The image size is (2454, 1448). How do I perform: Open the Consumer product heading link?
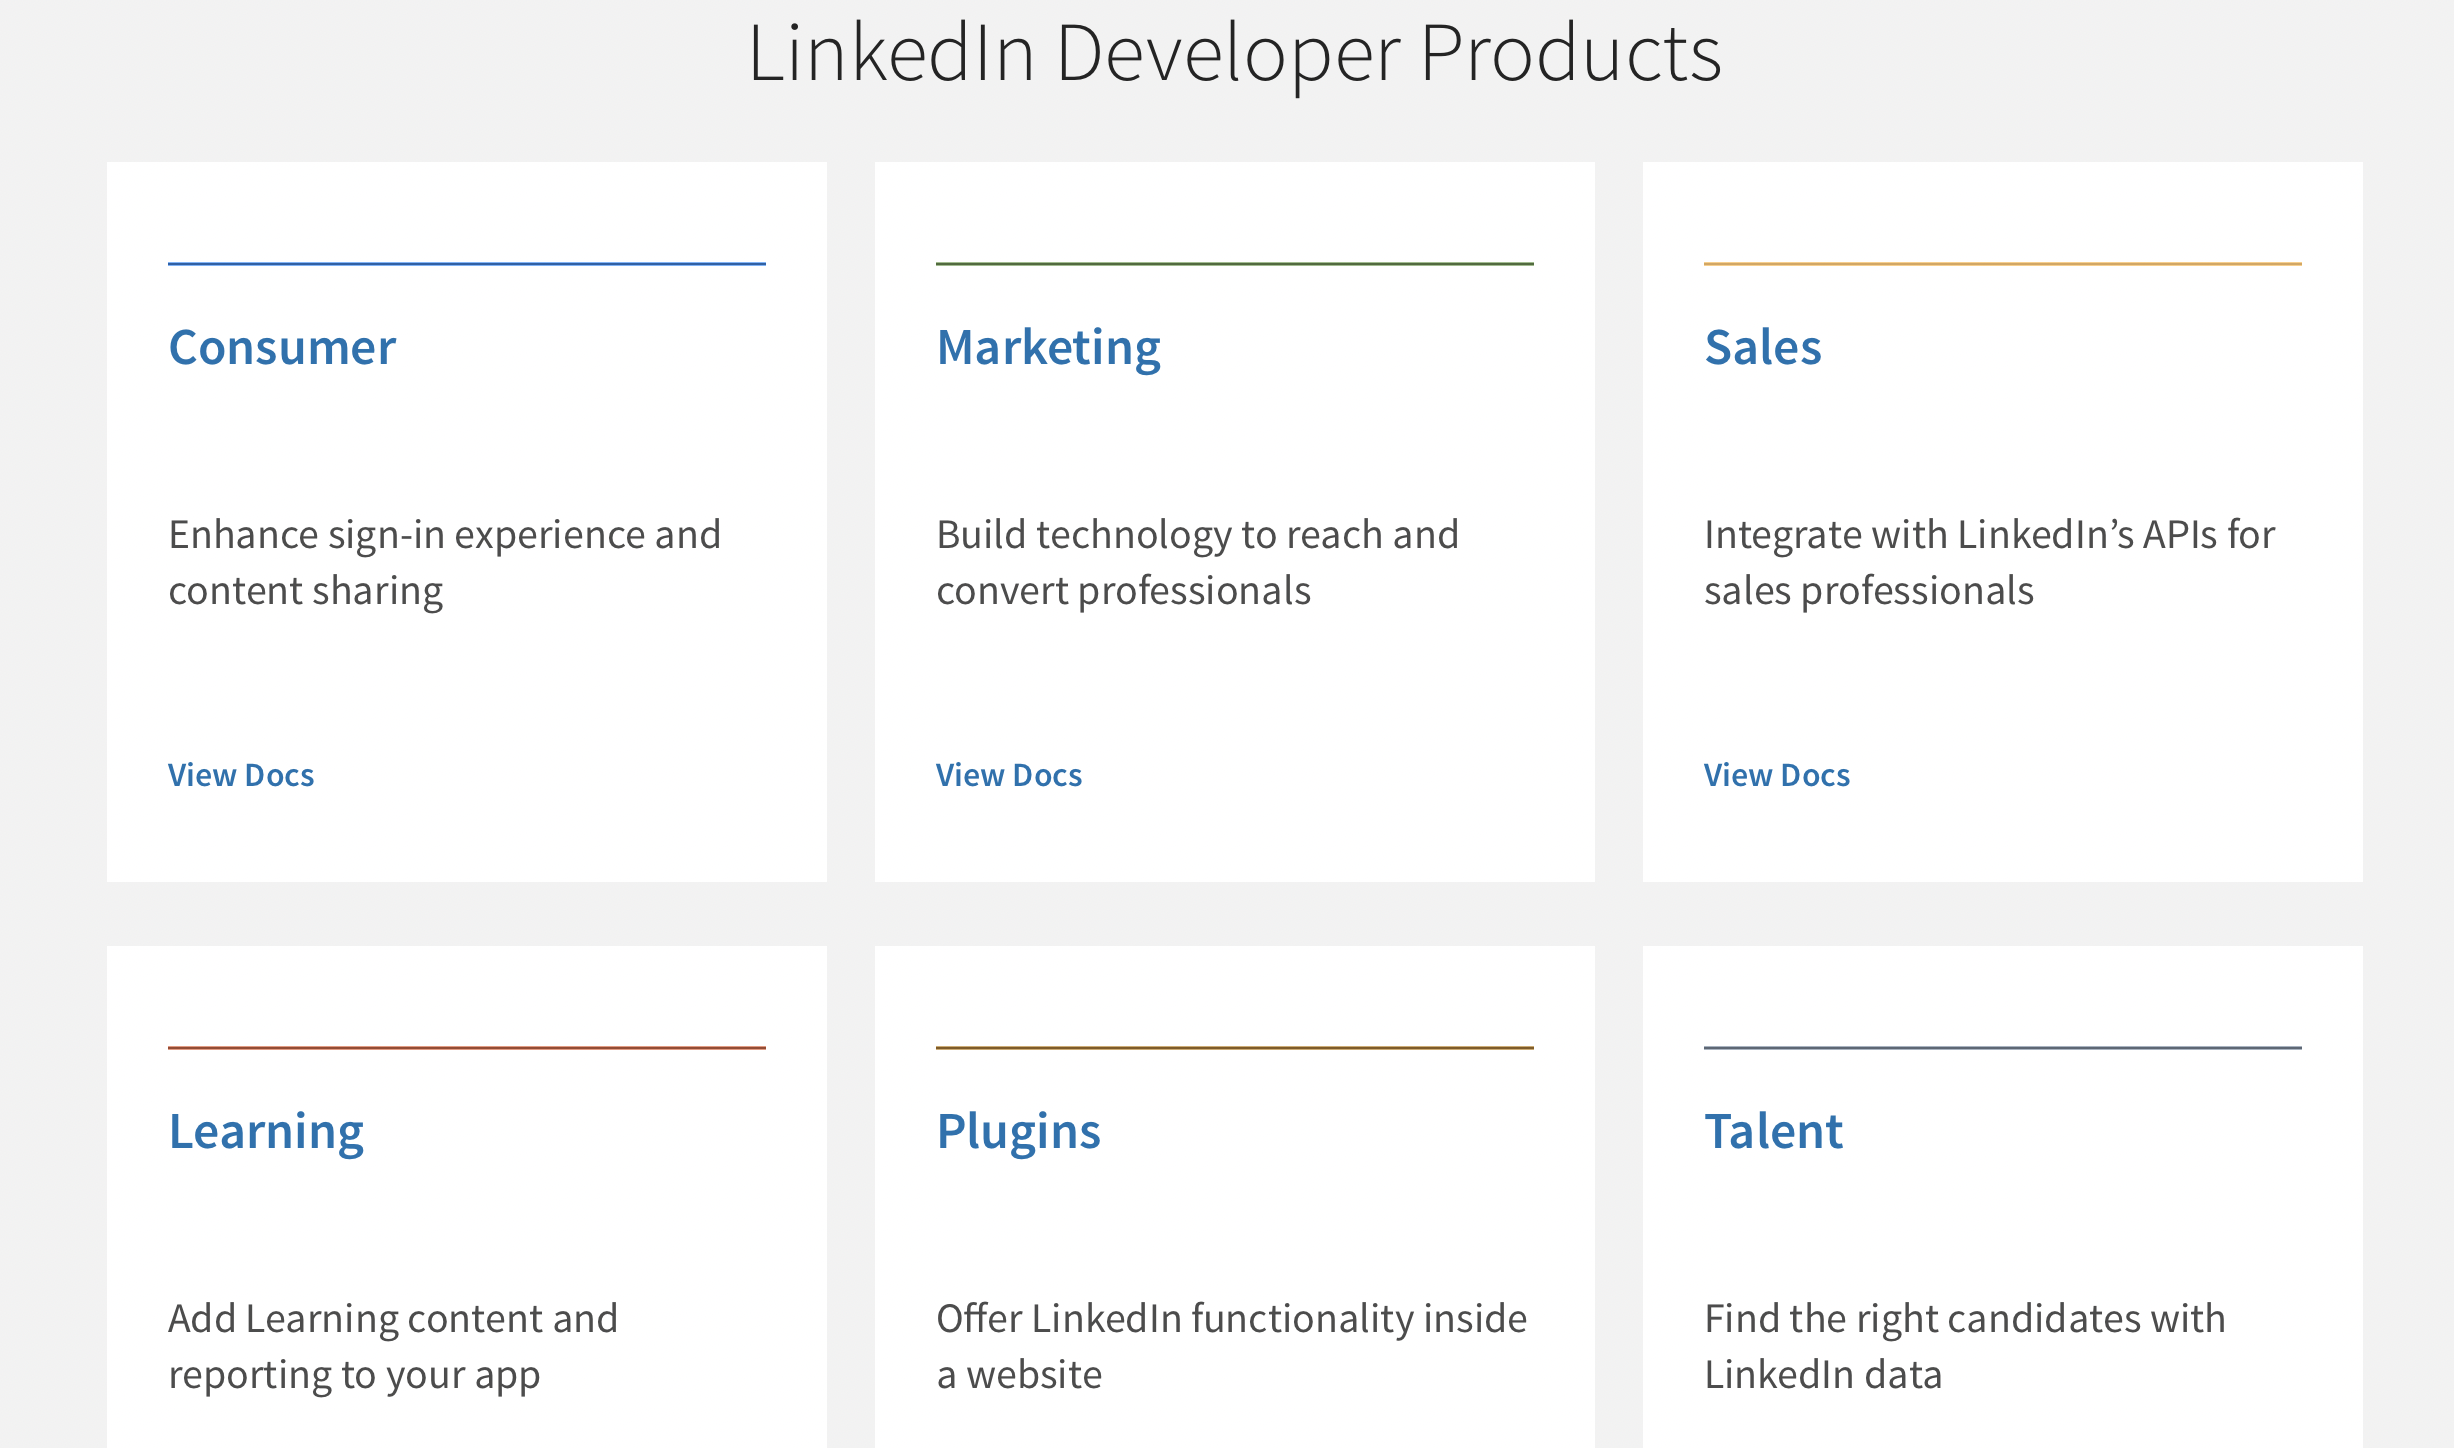(282, 348)
